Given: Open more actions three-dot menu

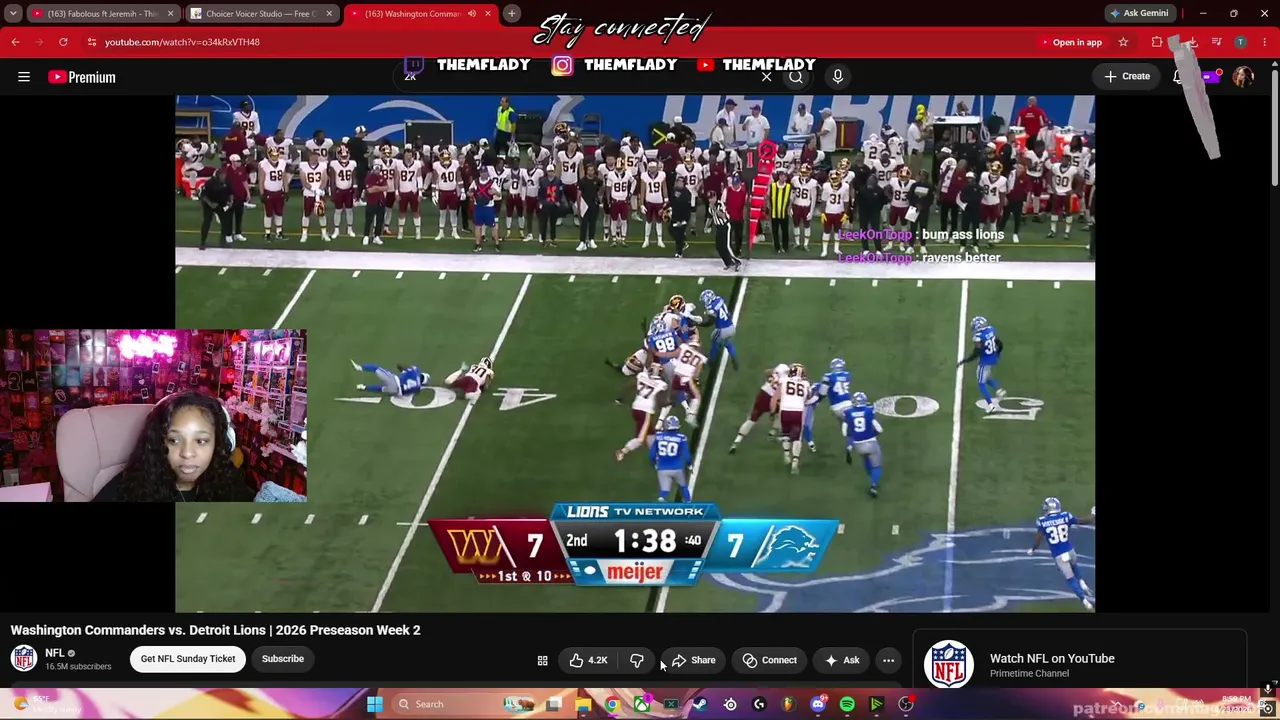Looking at the screenshot, I should [x=888, y=660].
